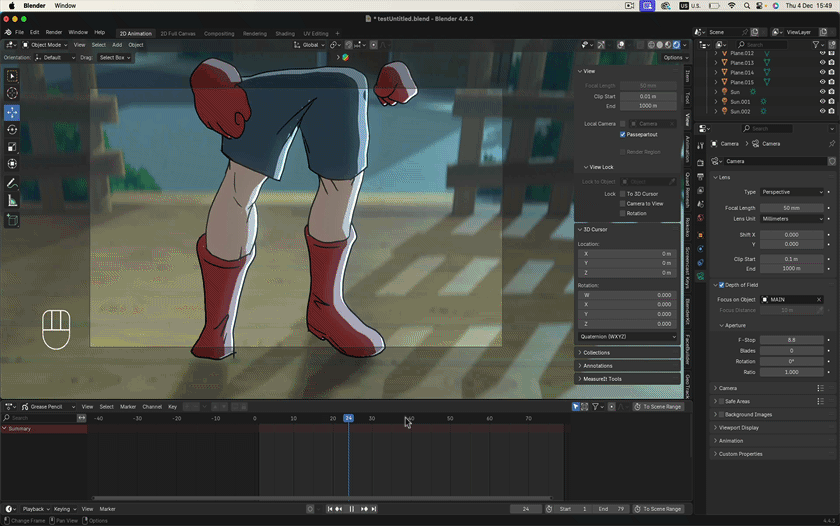Jump to the timeline's end frame
The width and height of the screenshot is (840, 526).
373,509
